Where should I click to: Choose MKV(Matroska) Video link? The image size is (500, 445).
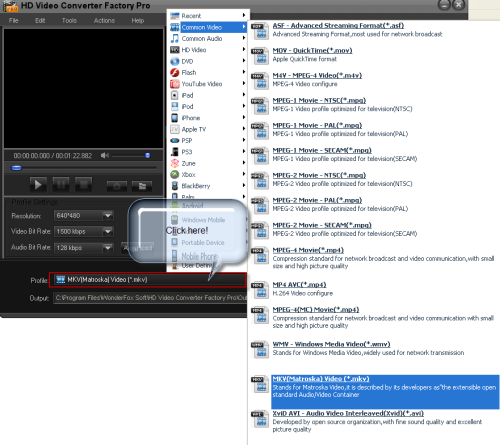(x=321, y=379)
